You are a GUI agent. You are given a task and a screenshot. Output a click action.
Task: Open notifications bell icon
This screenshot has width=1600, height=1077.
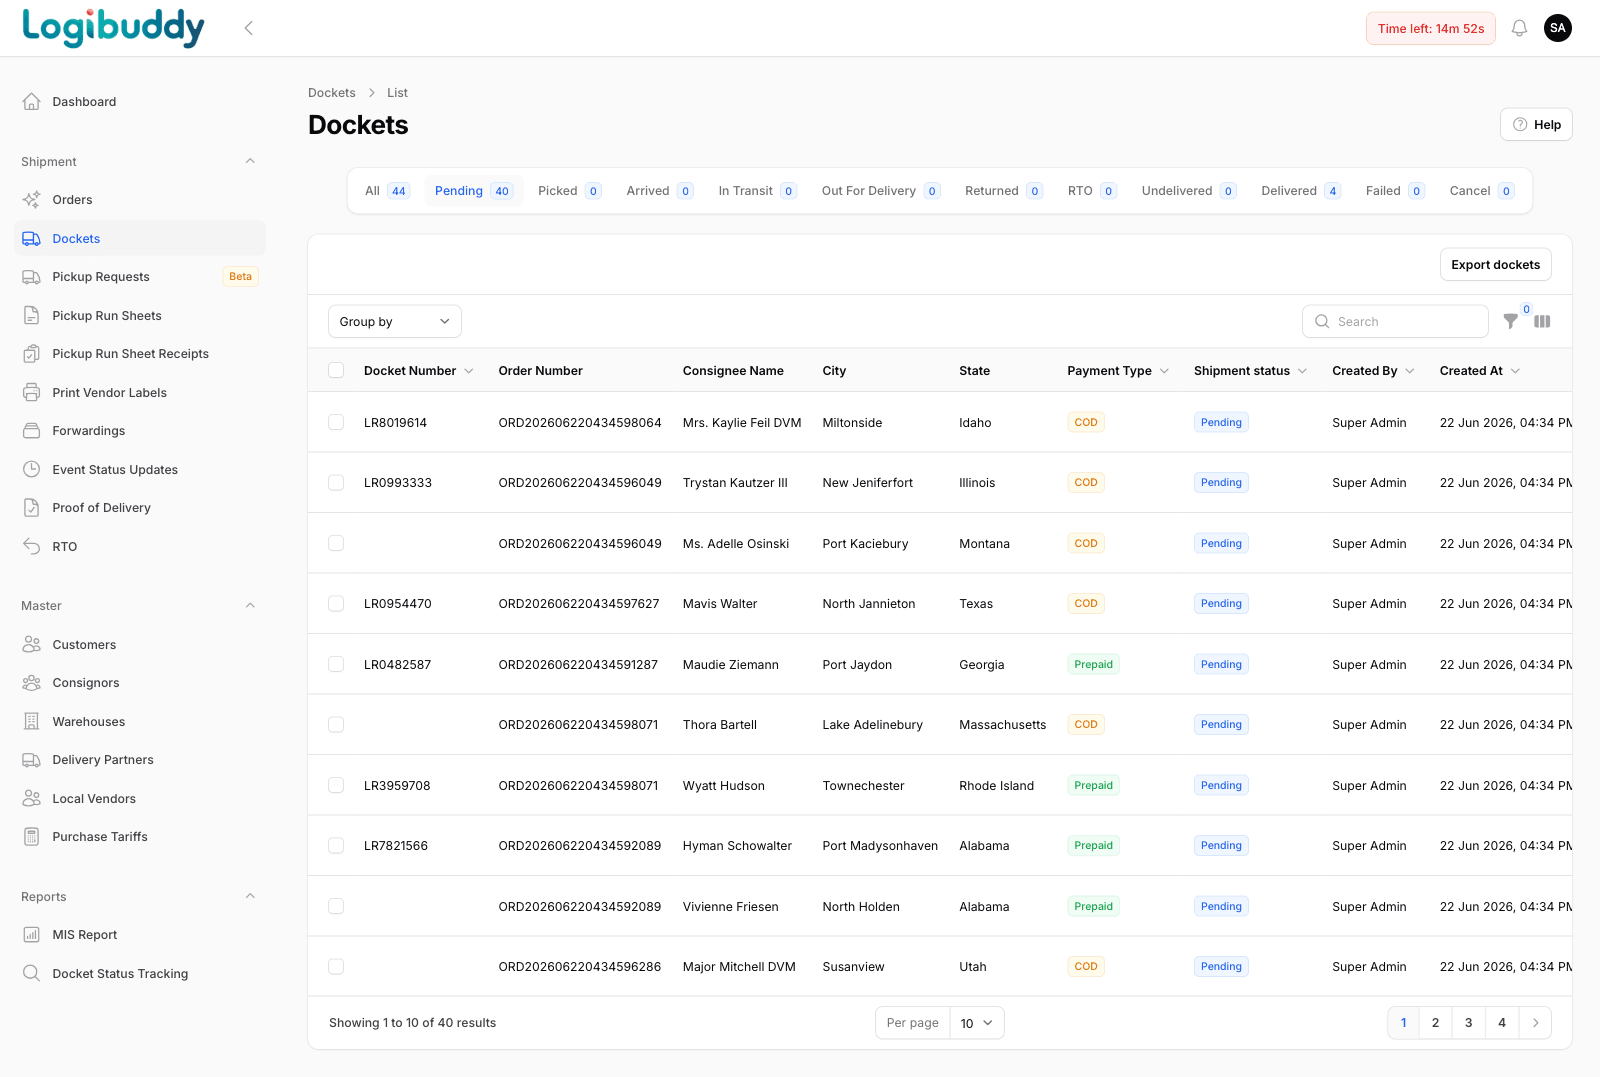tap(1519, 28)
